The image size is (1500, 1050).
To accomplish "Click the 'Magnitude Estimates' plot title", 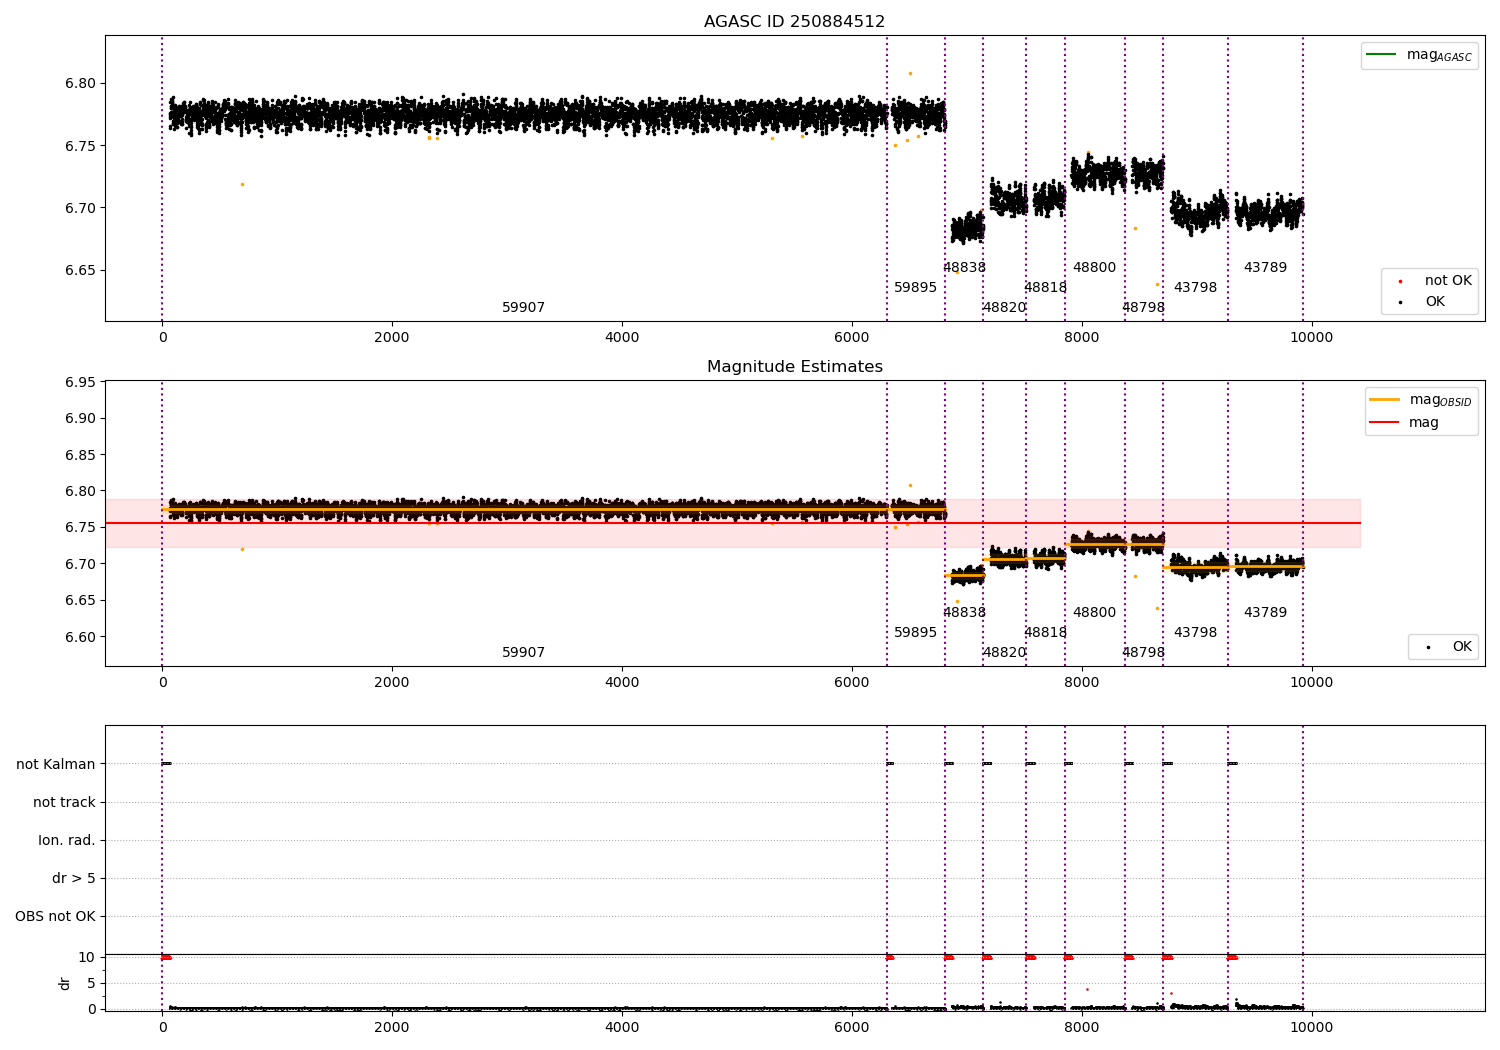I will (x=794, y=367).
